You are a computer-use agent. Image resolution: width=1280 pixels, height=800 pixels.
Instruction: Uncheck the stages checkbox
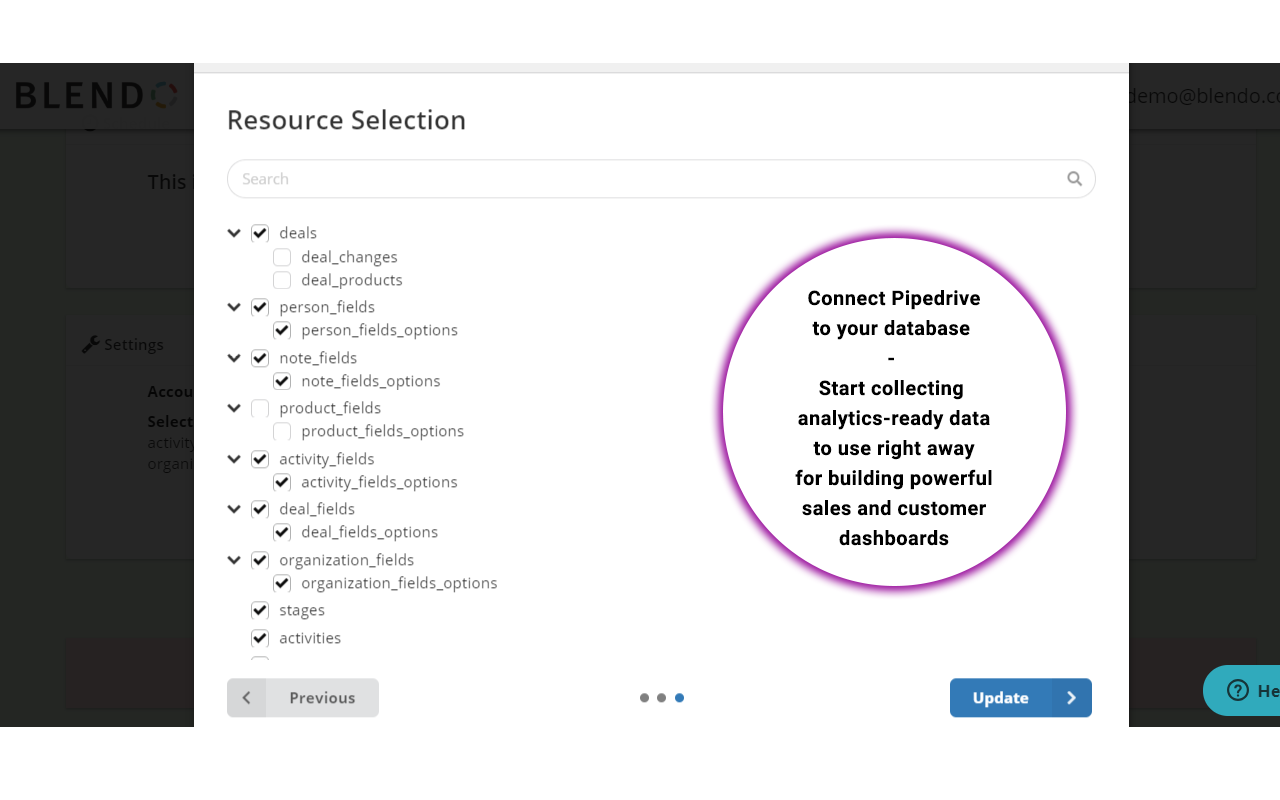click(x=260, y=609)
